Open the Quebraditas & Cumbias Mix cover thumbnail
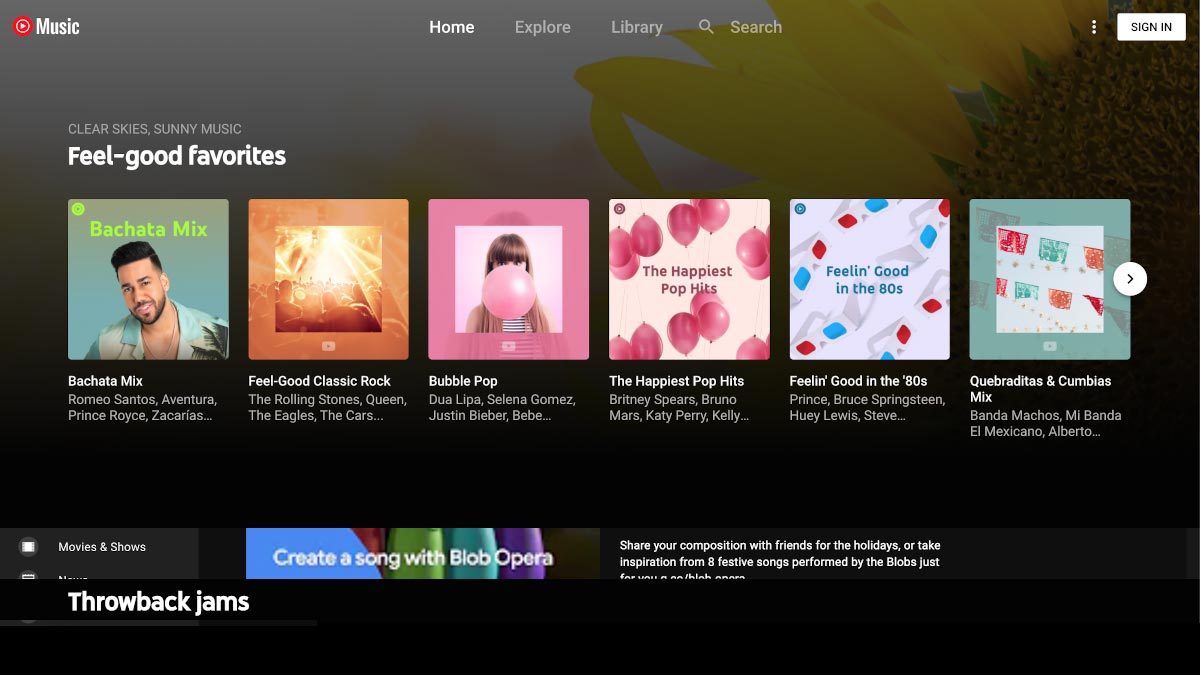Image resolution: width=1200 pixels, height=675 pixels. click(x=1050, y=279)
